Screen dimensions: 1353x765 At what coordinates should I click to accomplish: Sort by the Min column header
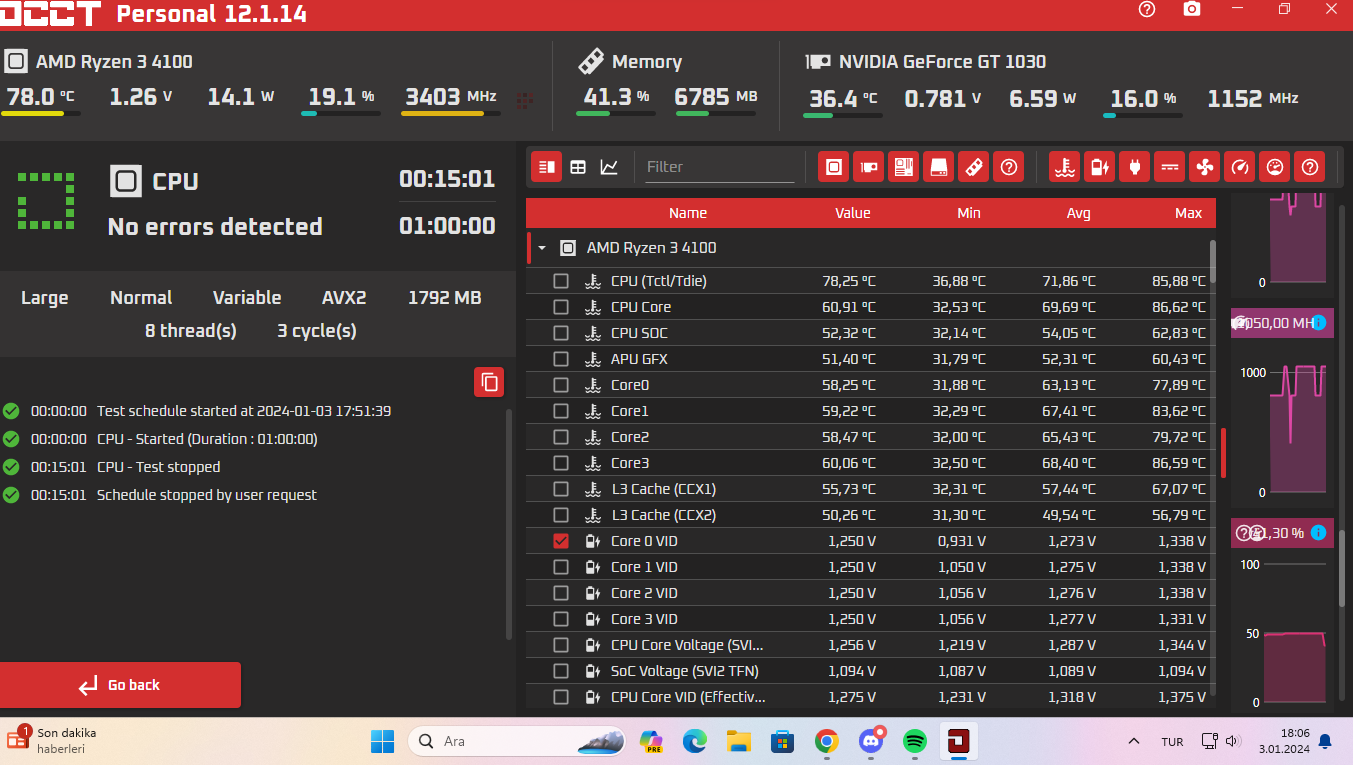[969, 213]
